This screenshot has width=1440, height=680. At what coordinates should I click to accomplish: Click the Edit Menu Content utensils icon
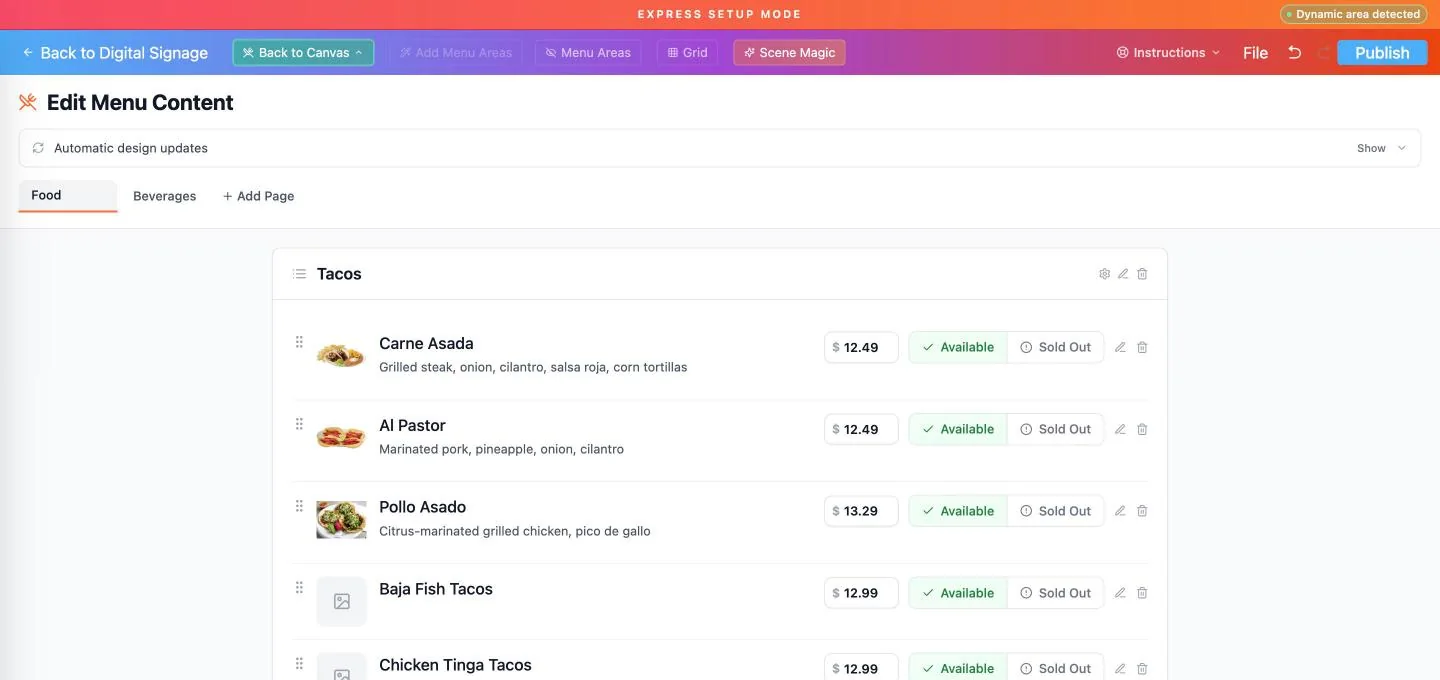28,102
